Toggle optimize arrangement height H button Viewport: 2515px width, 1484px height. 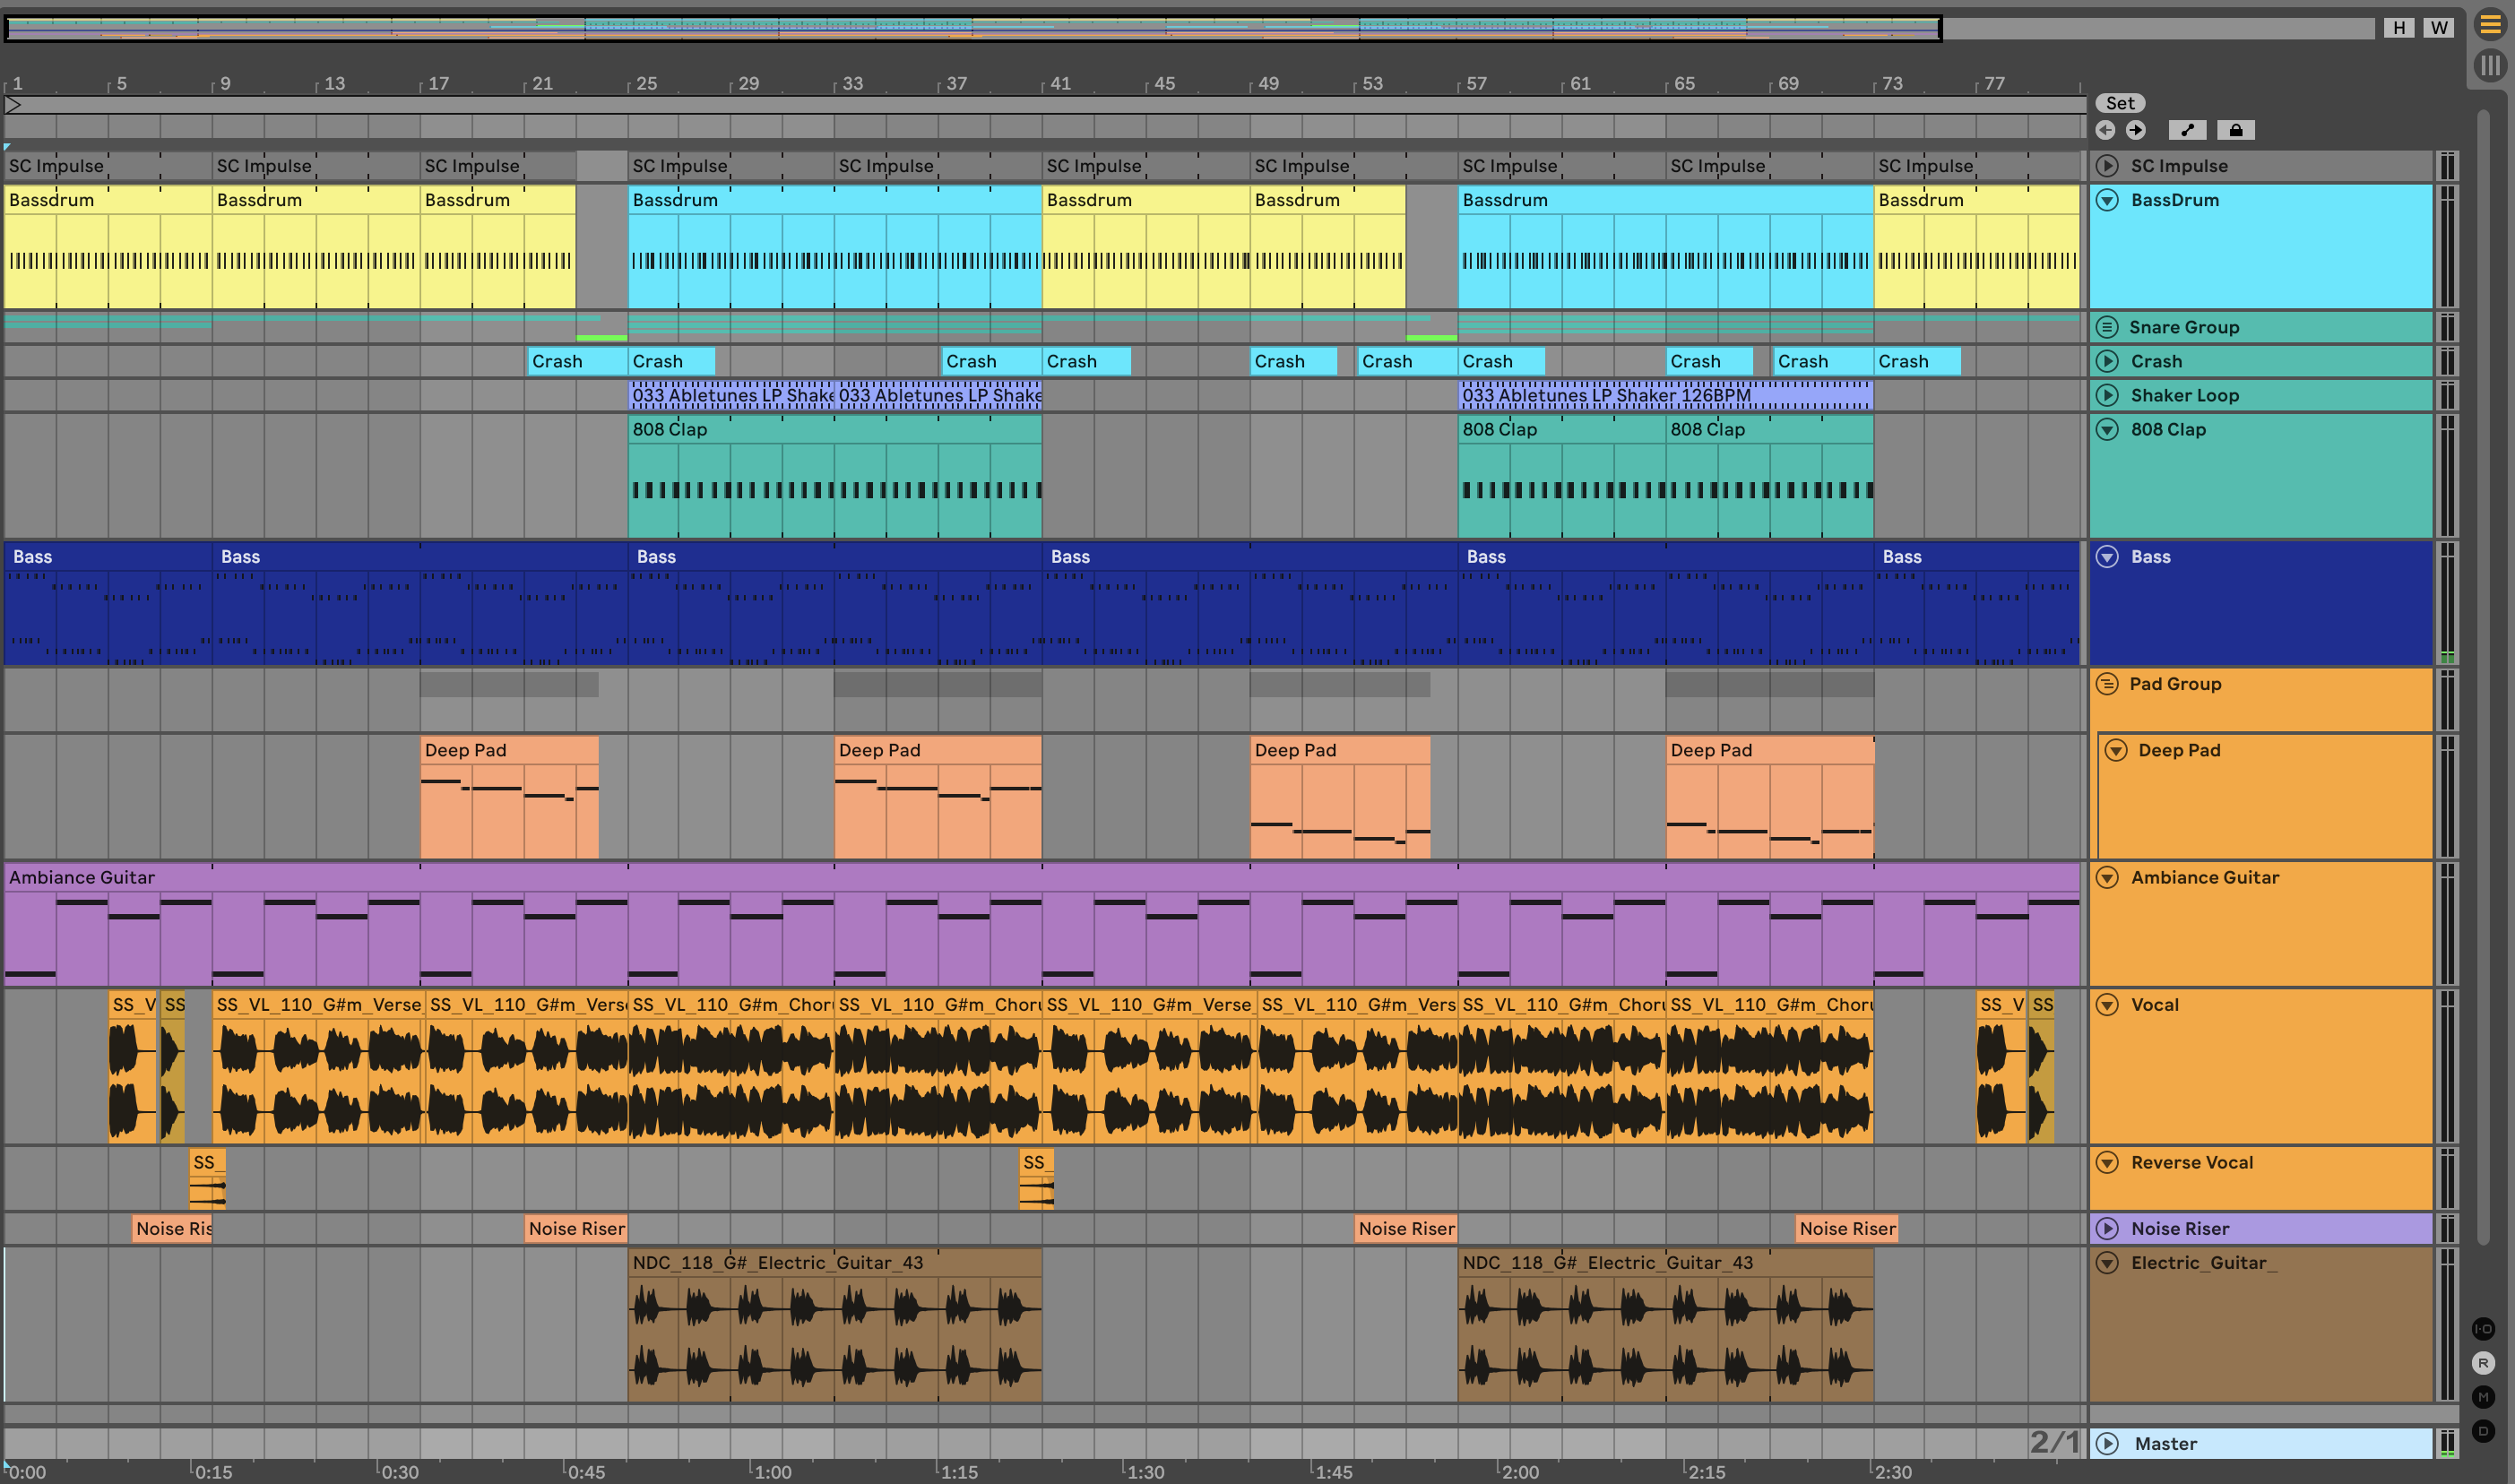click(x=2398, y=27)
